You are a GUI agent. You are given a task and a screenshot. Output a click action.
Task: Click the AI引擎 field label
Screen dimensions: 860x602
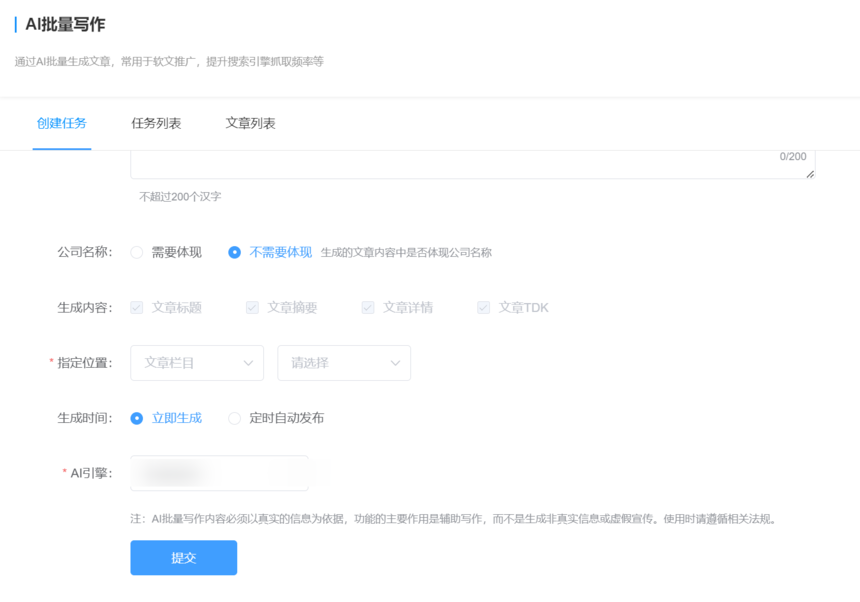(91, 473)
